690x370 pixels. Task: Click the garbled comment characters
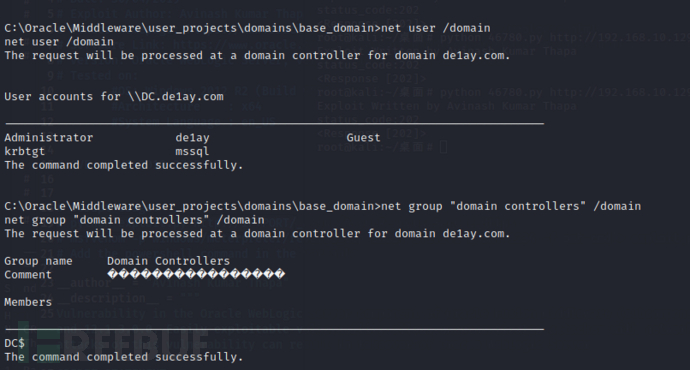tap(196, 275)
